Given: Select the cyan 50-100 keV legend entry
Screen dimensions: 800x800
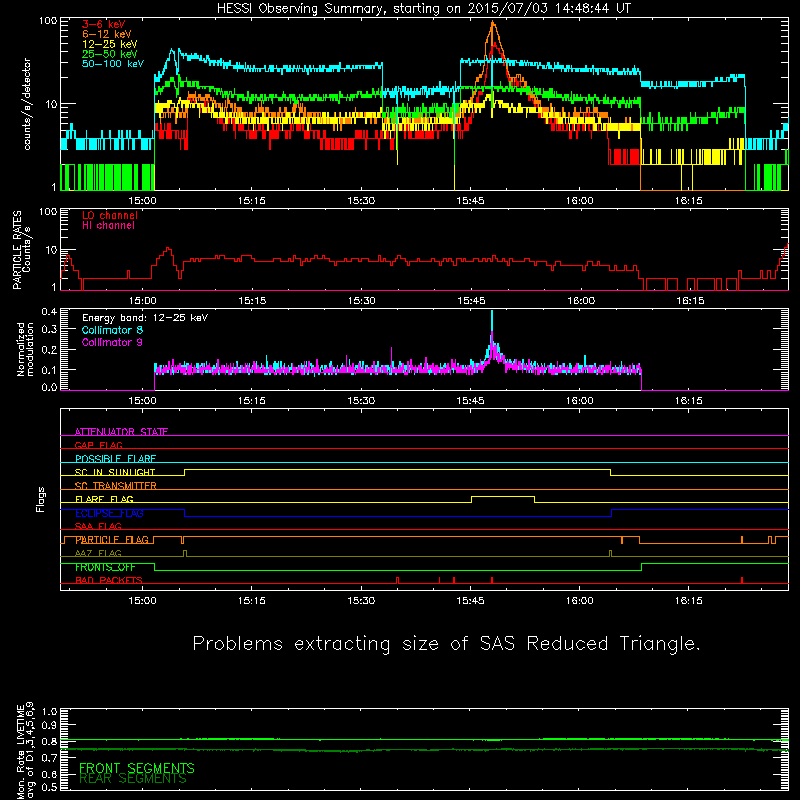Looking at the screenshot, I should (x=113, y=64).
